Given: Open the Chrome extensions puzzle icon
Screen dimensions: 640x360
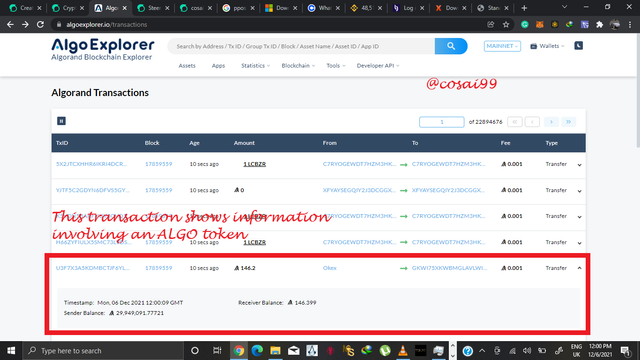Looking at the screenshot, I should pyautogui.click(x=599, y=24).
